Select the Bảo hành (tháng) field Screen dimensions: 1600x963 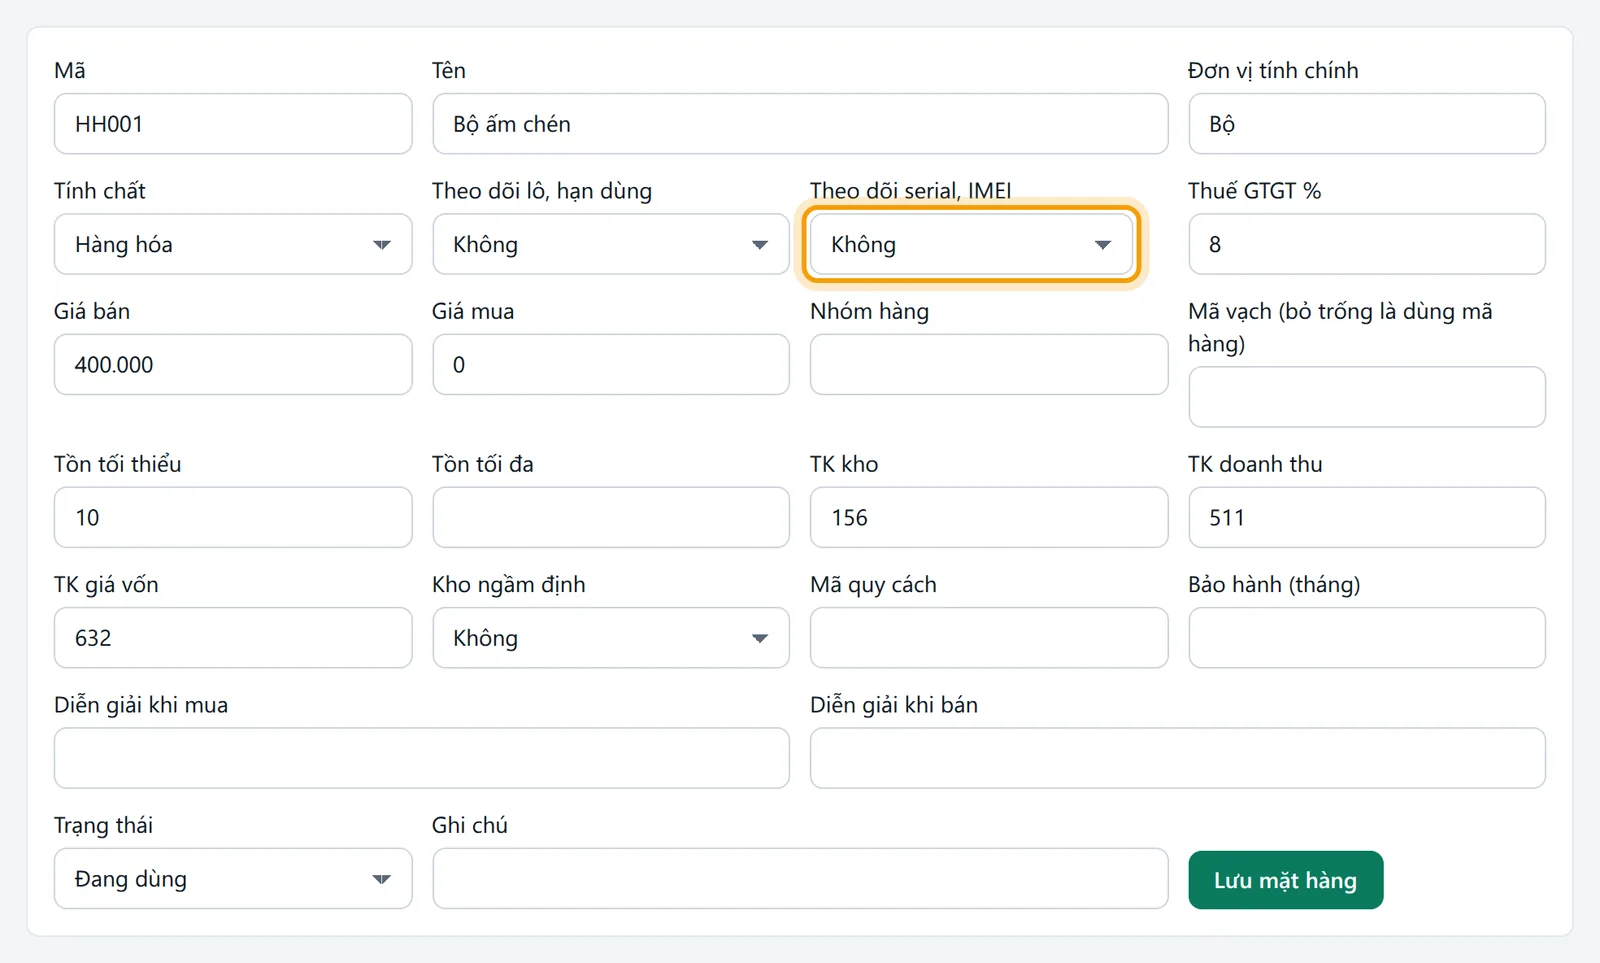tap(1367, 638)
